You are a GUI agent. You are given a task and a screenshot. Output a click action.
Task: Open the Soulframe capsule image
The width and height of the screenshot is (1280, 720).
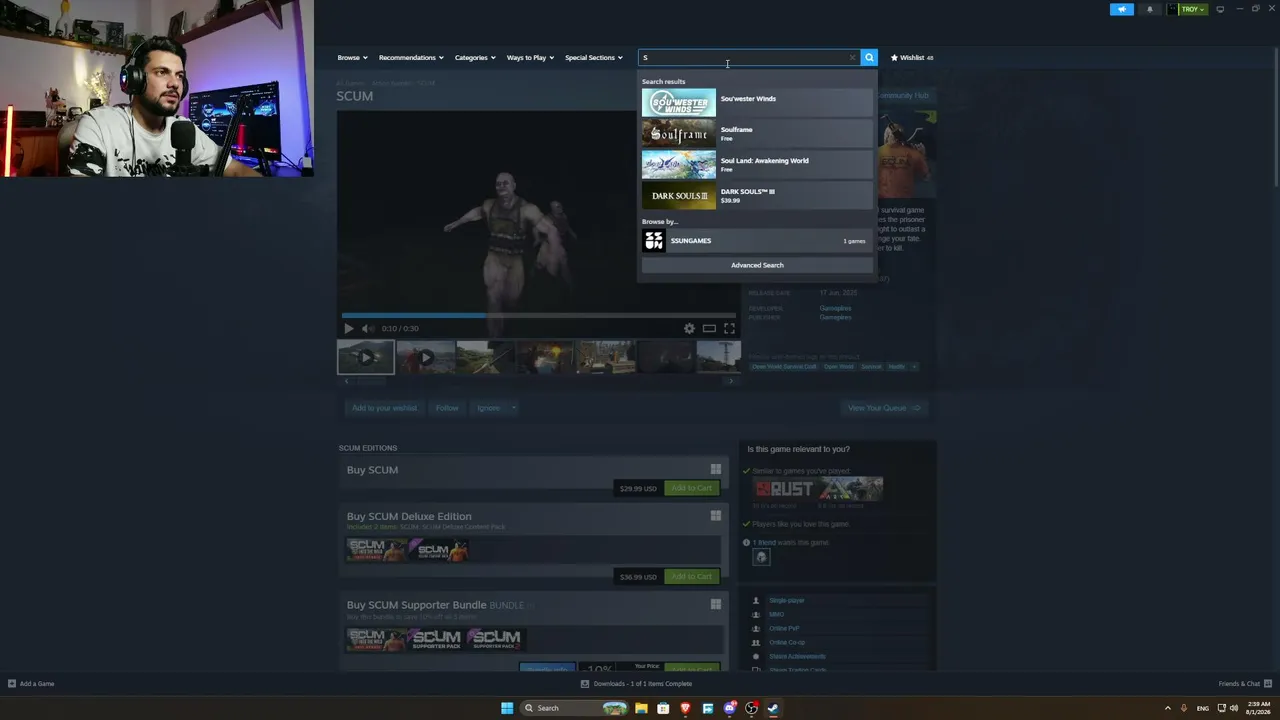[679, 134]
